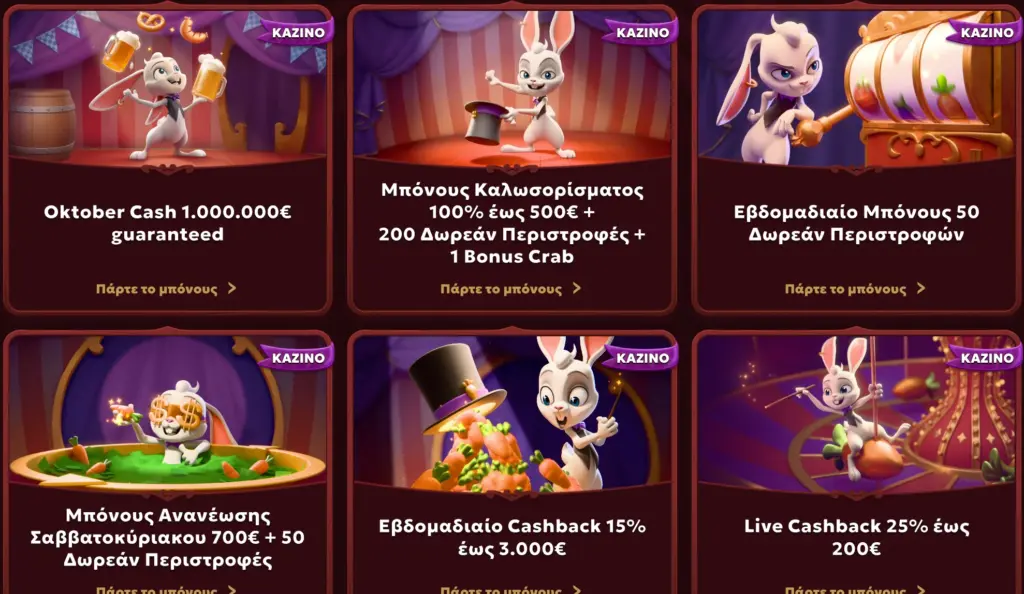Image resolution: width=1024 pixels, height=594 pixels.
Task: Select the rabbit juggling beer mugs image
Action: 167,88
